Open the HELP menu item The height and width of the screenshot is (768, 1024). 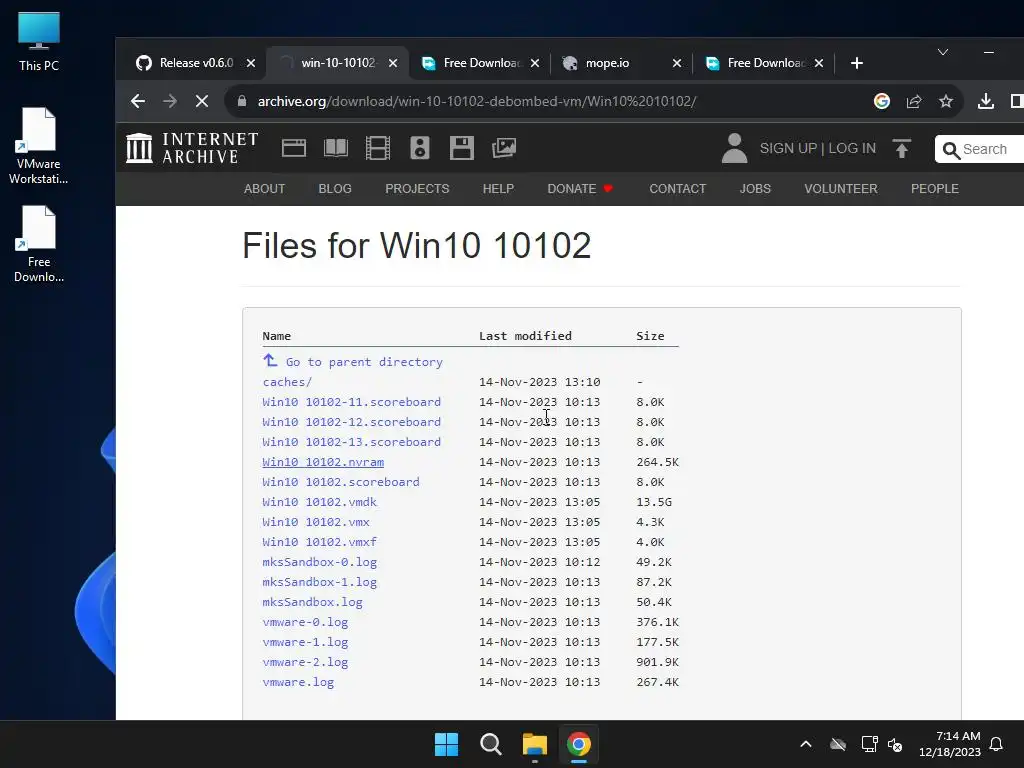point(498,189)
